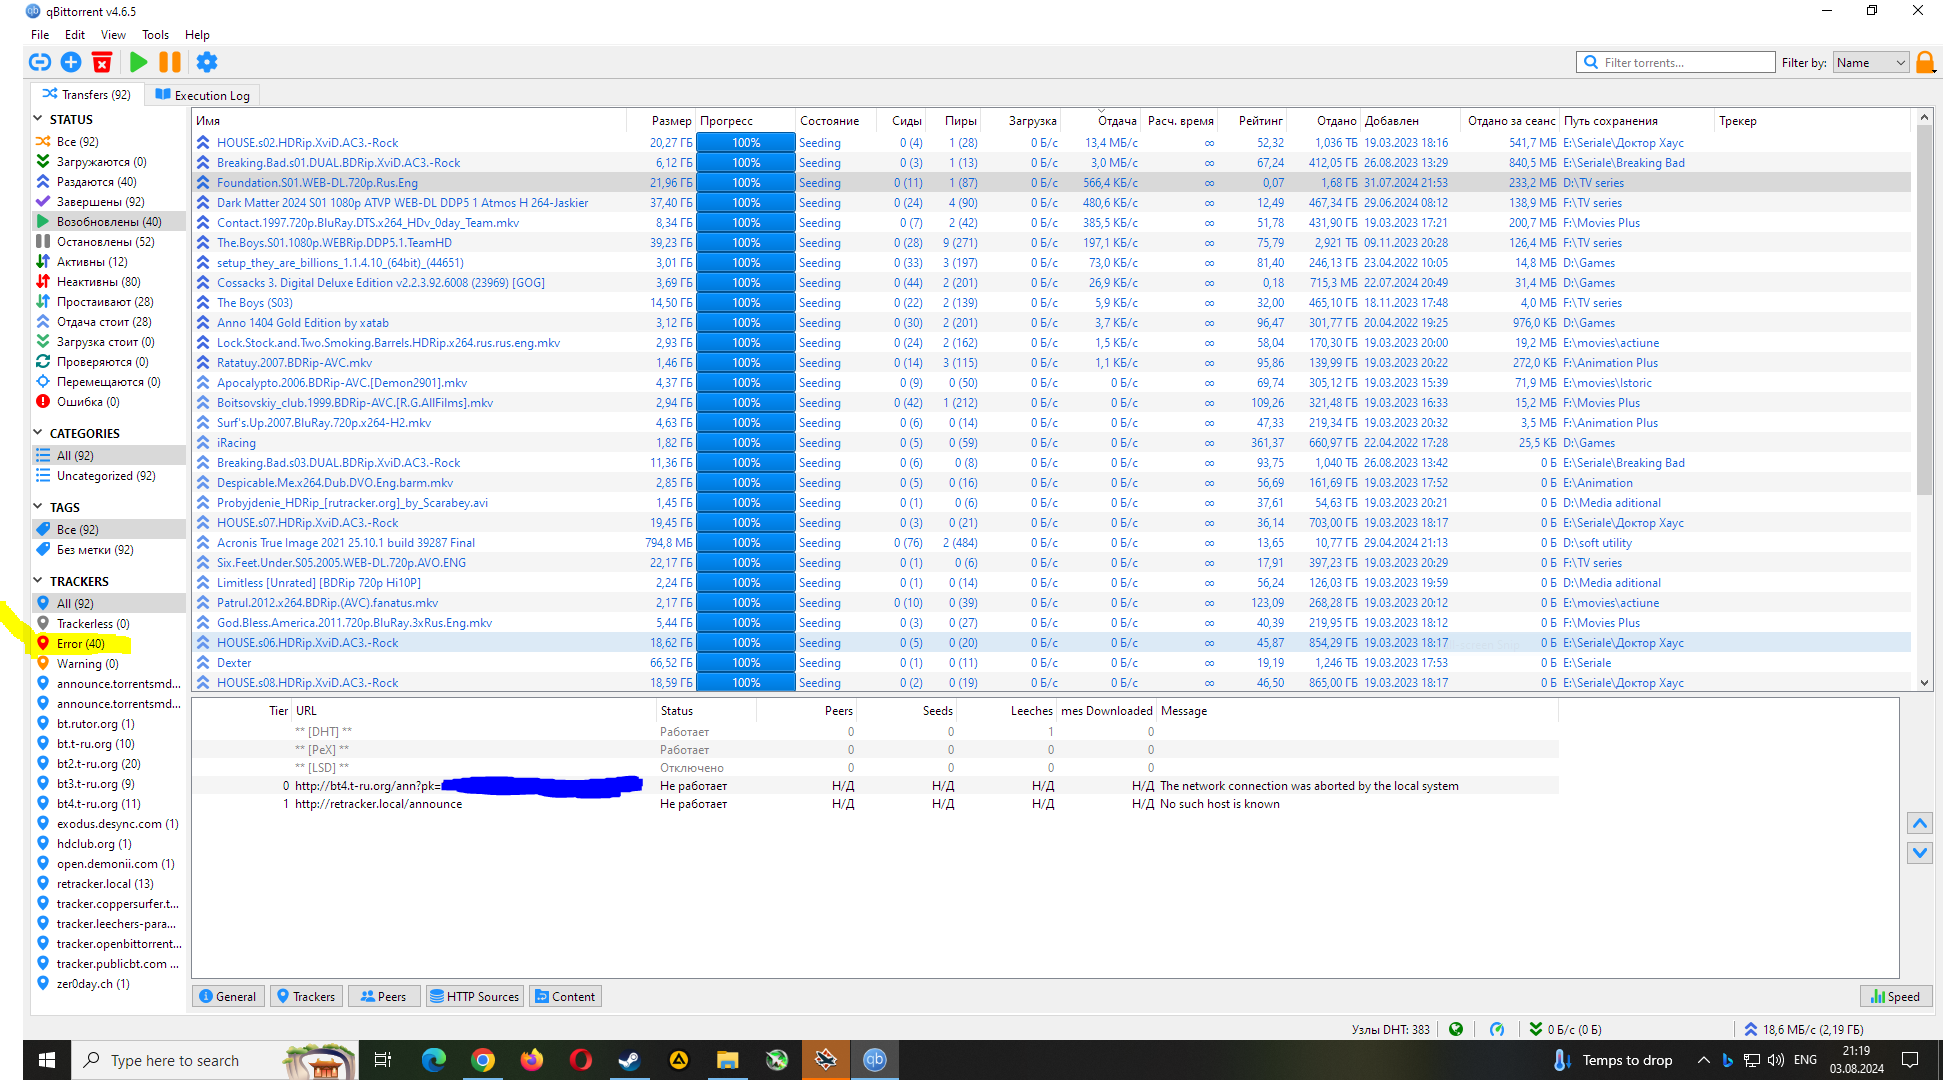Image resolution: width=1943 pixels, height=1080 pixels.
Task: Toggle alternative speed limits icon
Action: (1497, 1029)
